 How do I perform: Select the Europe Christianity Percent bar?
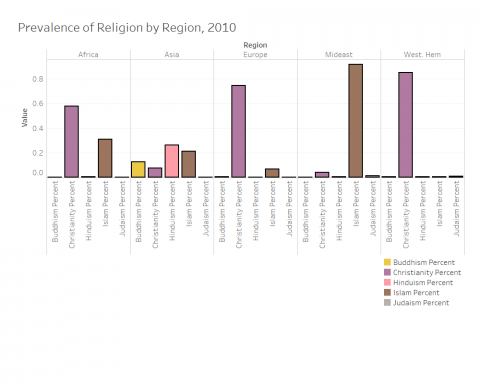click(238, 131)
